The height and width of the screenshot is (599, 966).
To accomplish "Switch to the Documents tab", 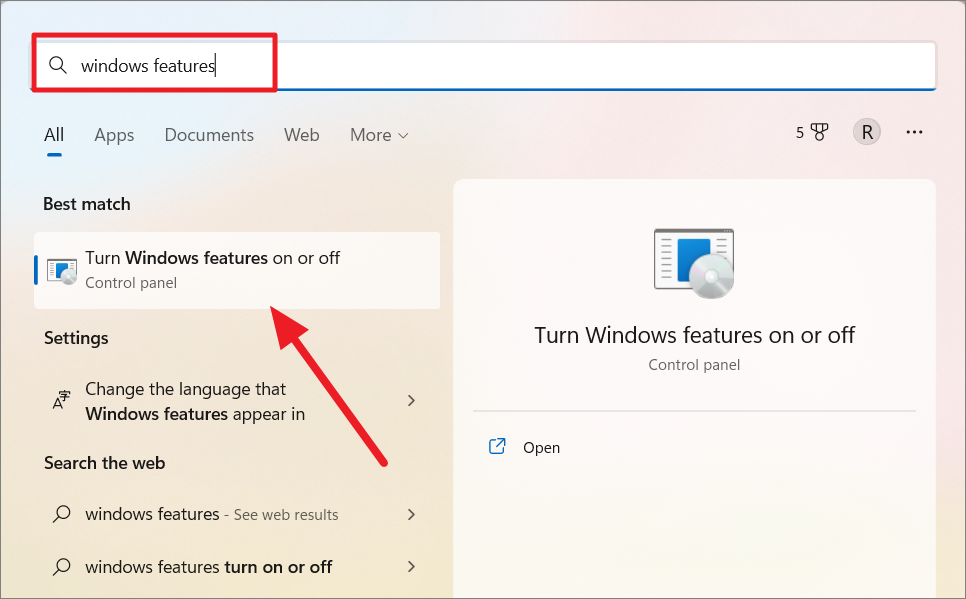I will tap(208, 134).
